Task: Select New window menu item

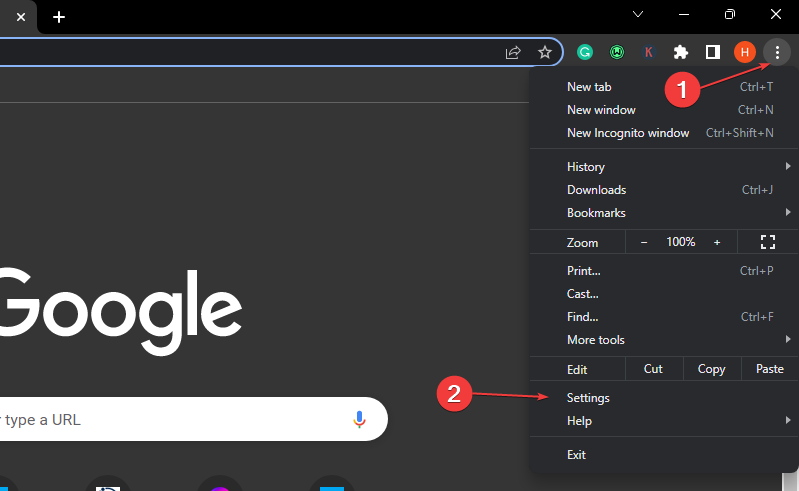Action: coord(664,110)
